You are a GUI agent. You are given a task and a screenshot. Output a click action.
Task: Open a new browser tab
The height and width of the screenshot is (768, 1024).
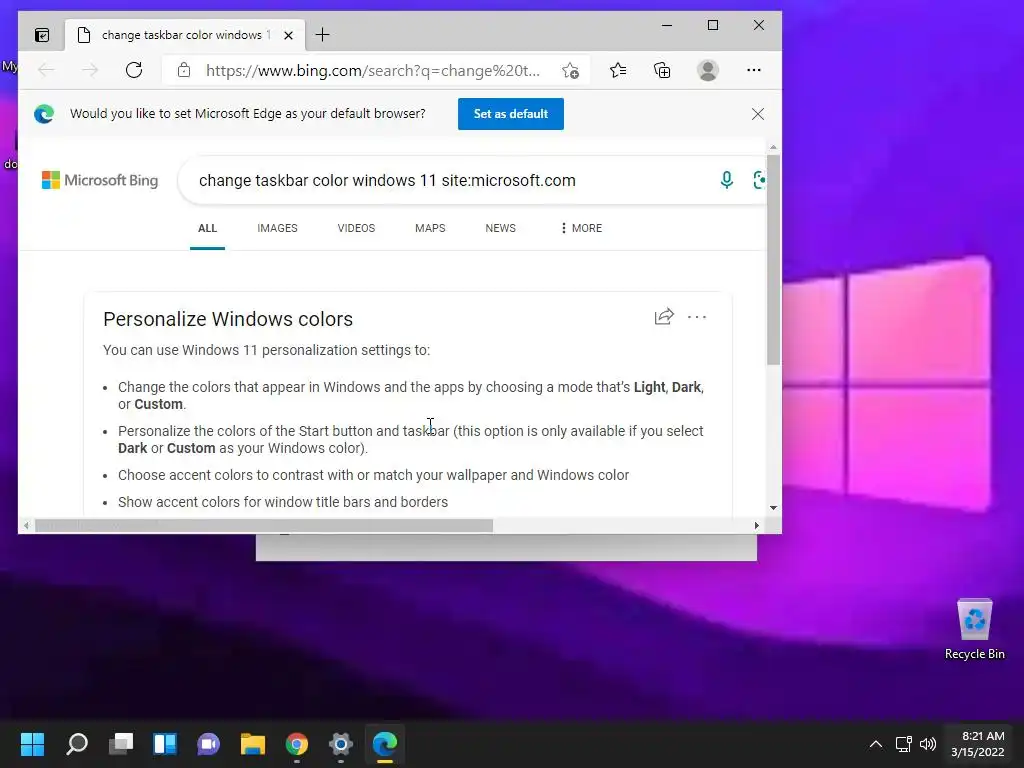pos(323,35)
